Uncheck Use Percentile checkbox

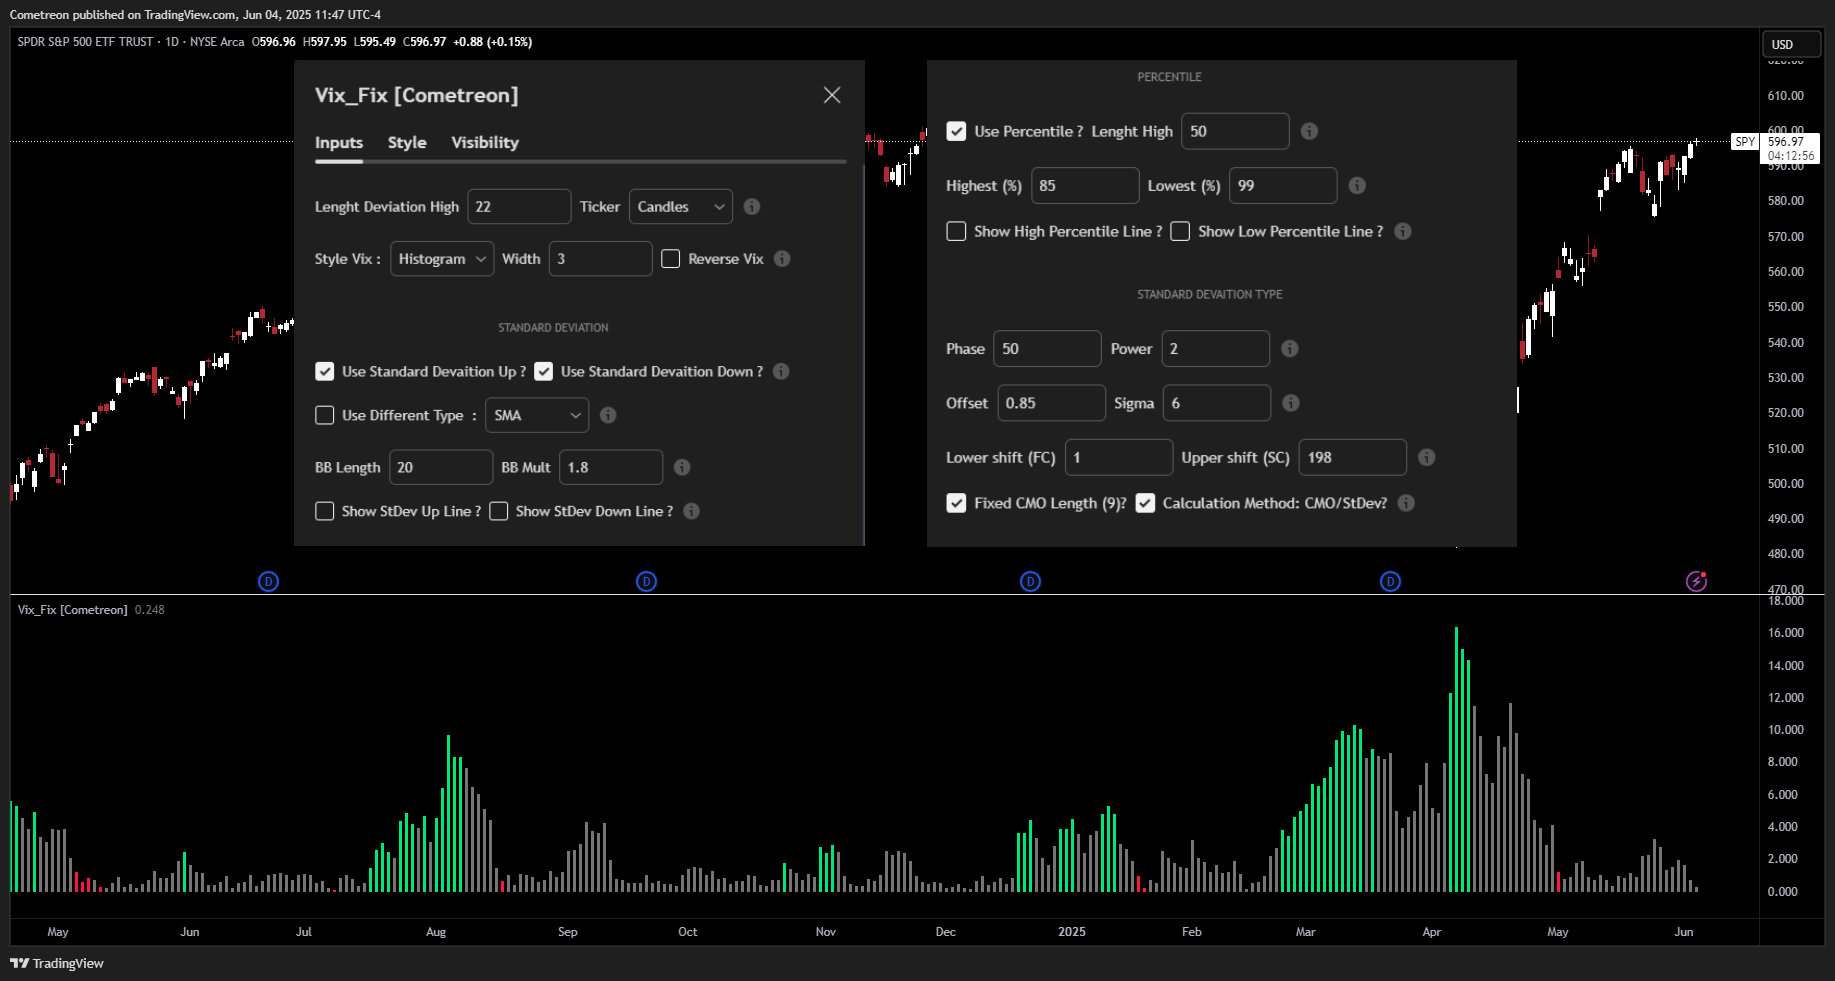pyautogui.click(x=957, y=131)
